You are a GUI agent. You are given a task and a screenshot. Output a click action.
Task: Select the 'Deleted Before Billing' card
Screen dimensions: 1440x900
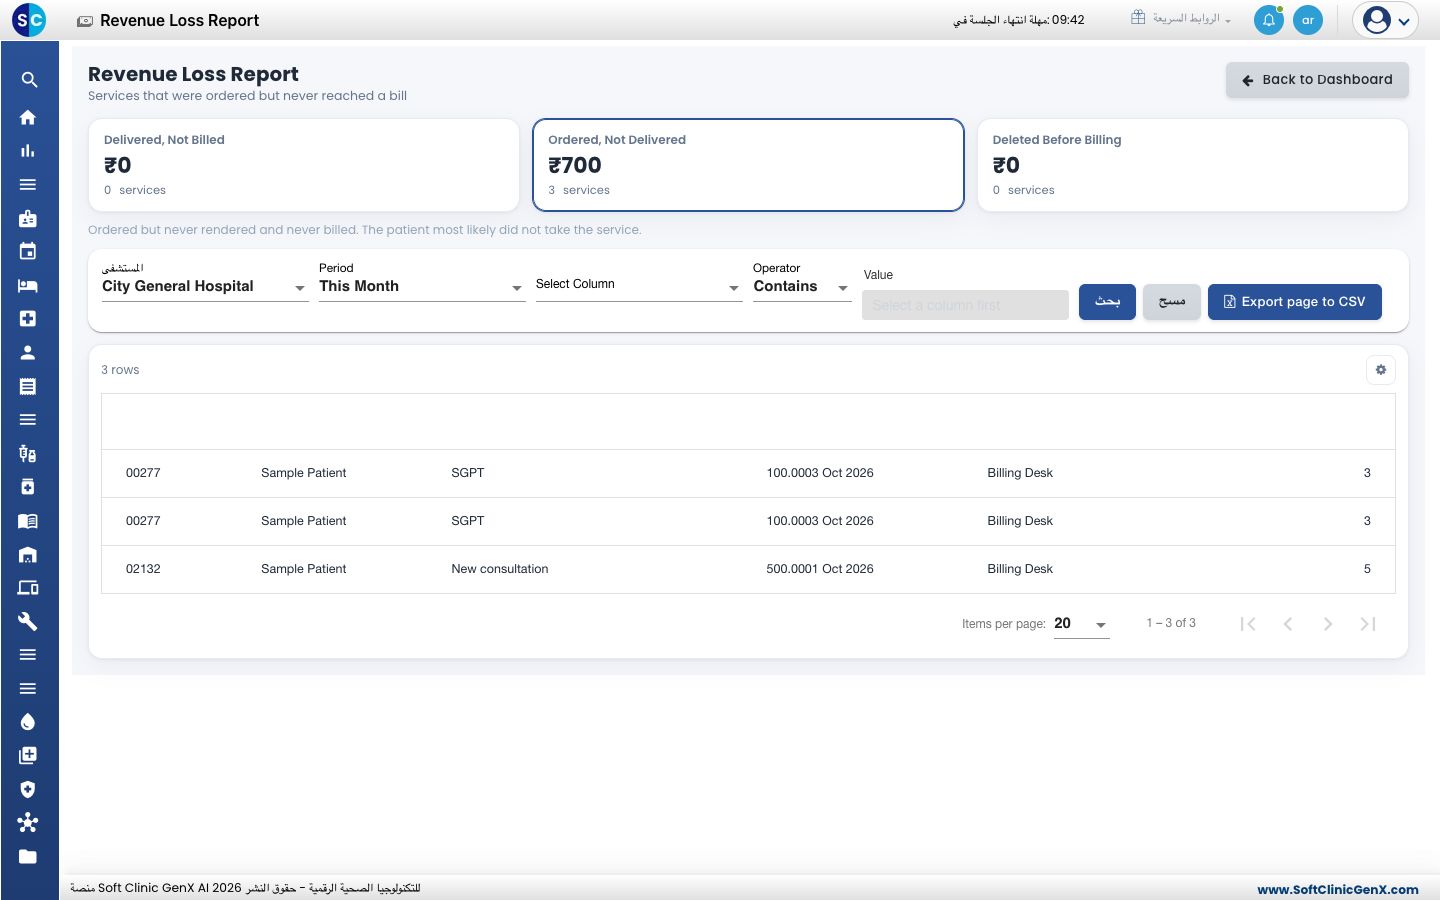pyautogui.click(x=1193, y=165)
